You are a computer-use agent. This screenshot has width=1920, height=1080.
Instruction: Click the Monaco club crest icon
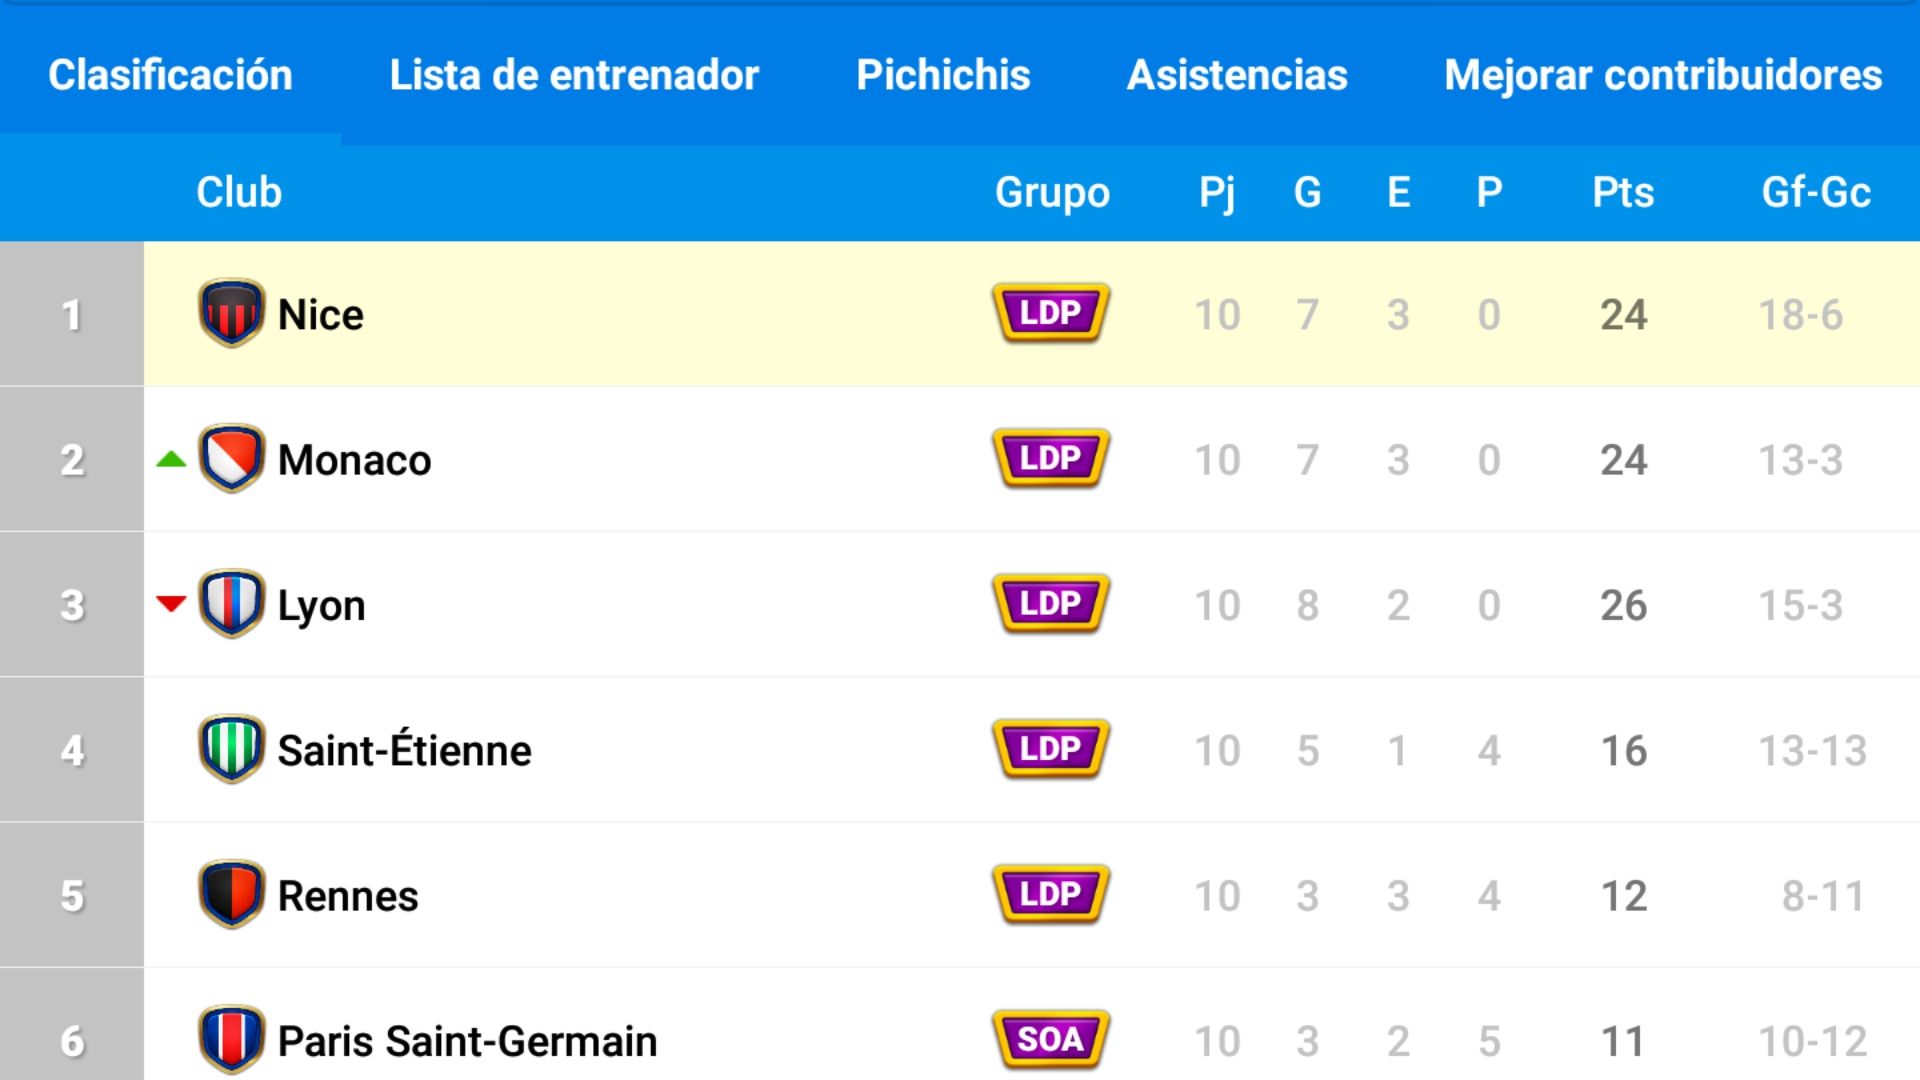231,458
